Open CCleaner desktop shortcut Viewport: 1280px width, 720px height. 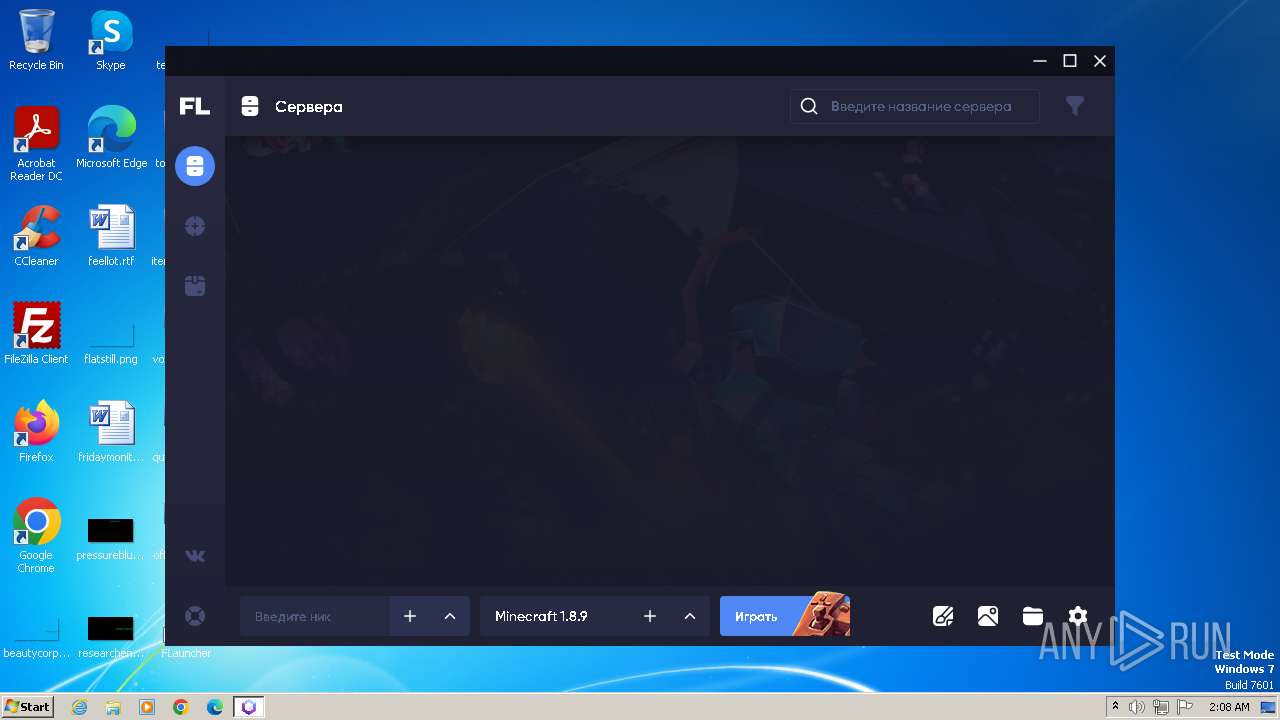[x=36, y=236]
